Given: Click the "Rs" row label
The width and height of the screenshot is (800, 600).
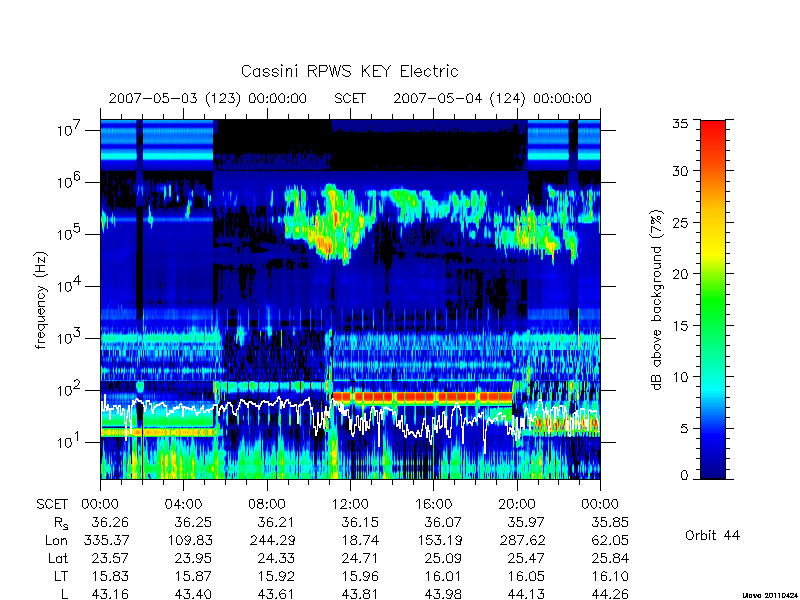Looking at the screenshot, I should [60, 523].
